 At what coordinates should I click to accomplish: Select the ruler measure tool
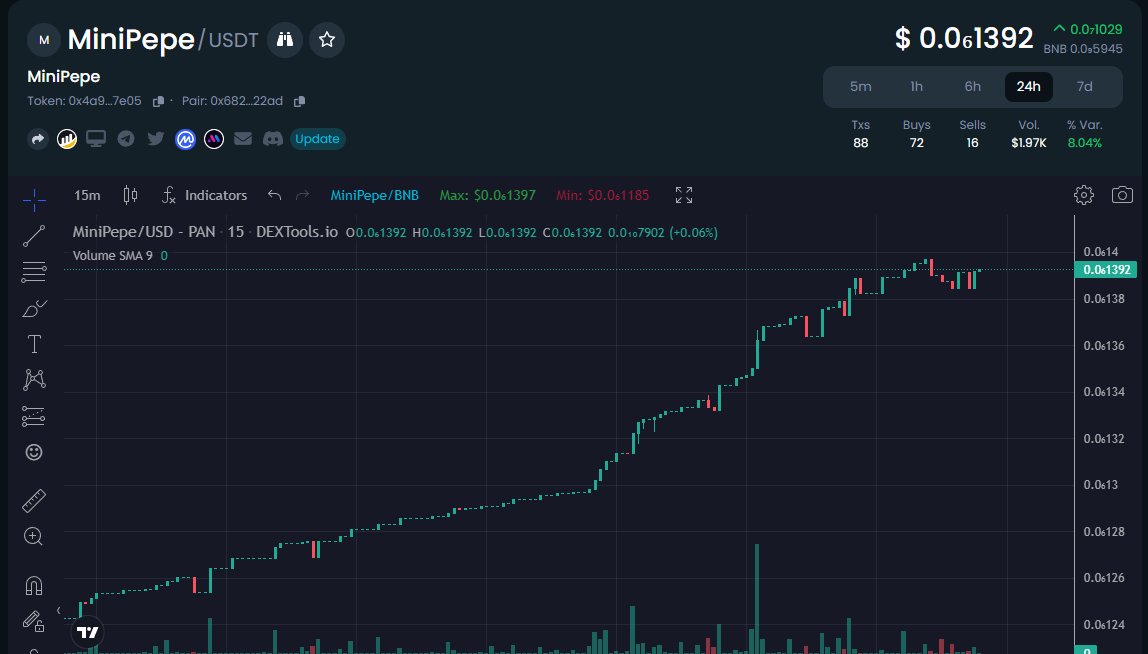[x=34, y=501]
